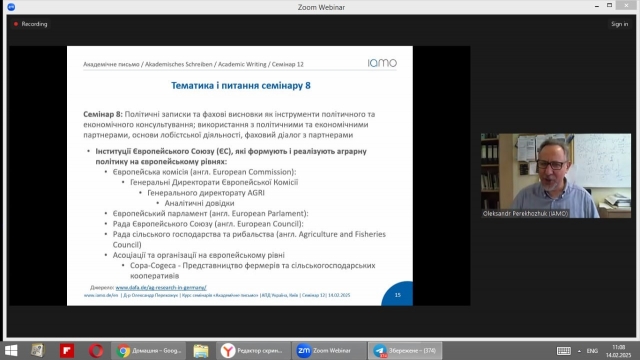Image resolution: width=640 pixels, height=360 pixels.
Task: Click the 'Асоціації та організації' bullet
Action: click(x=199, y=255)
